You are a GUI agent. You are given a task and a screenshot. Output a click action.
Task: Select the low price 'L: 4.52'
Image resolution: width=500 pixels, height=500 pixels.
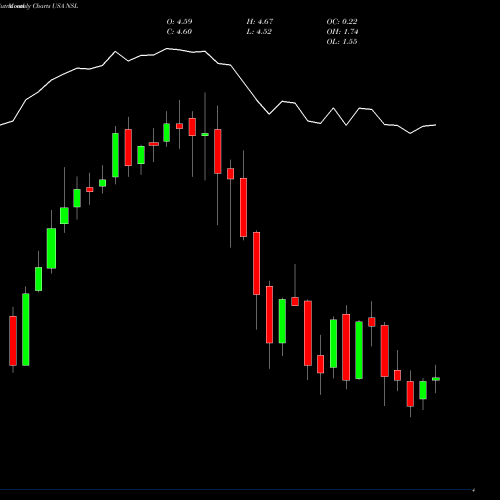pos(259,32)
